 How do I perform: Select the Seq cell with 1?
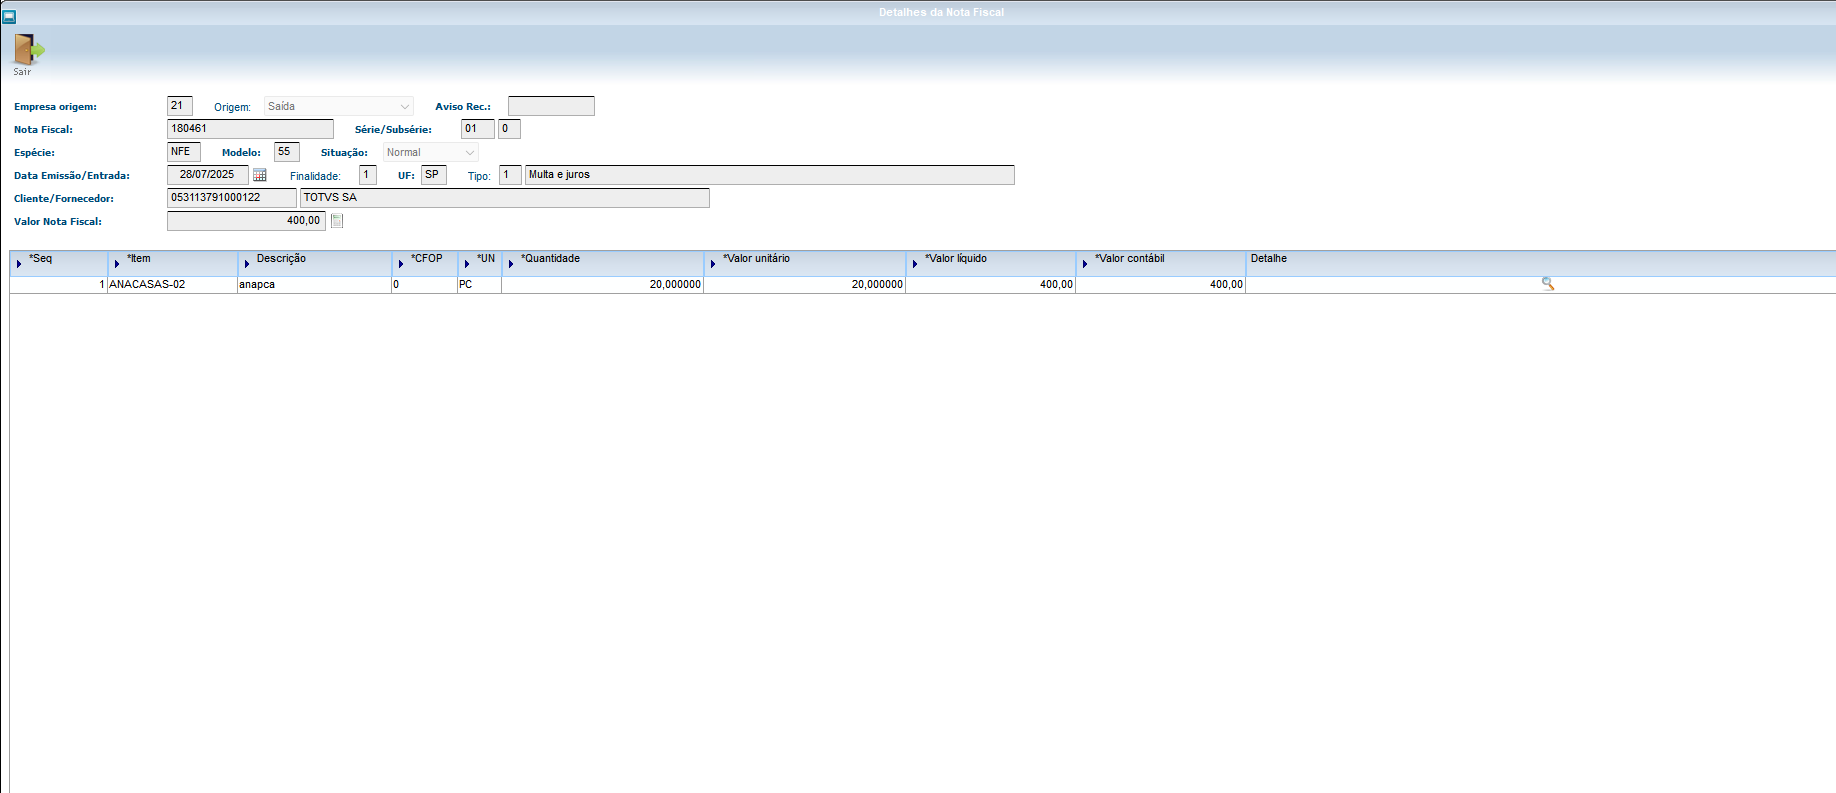59,285
